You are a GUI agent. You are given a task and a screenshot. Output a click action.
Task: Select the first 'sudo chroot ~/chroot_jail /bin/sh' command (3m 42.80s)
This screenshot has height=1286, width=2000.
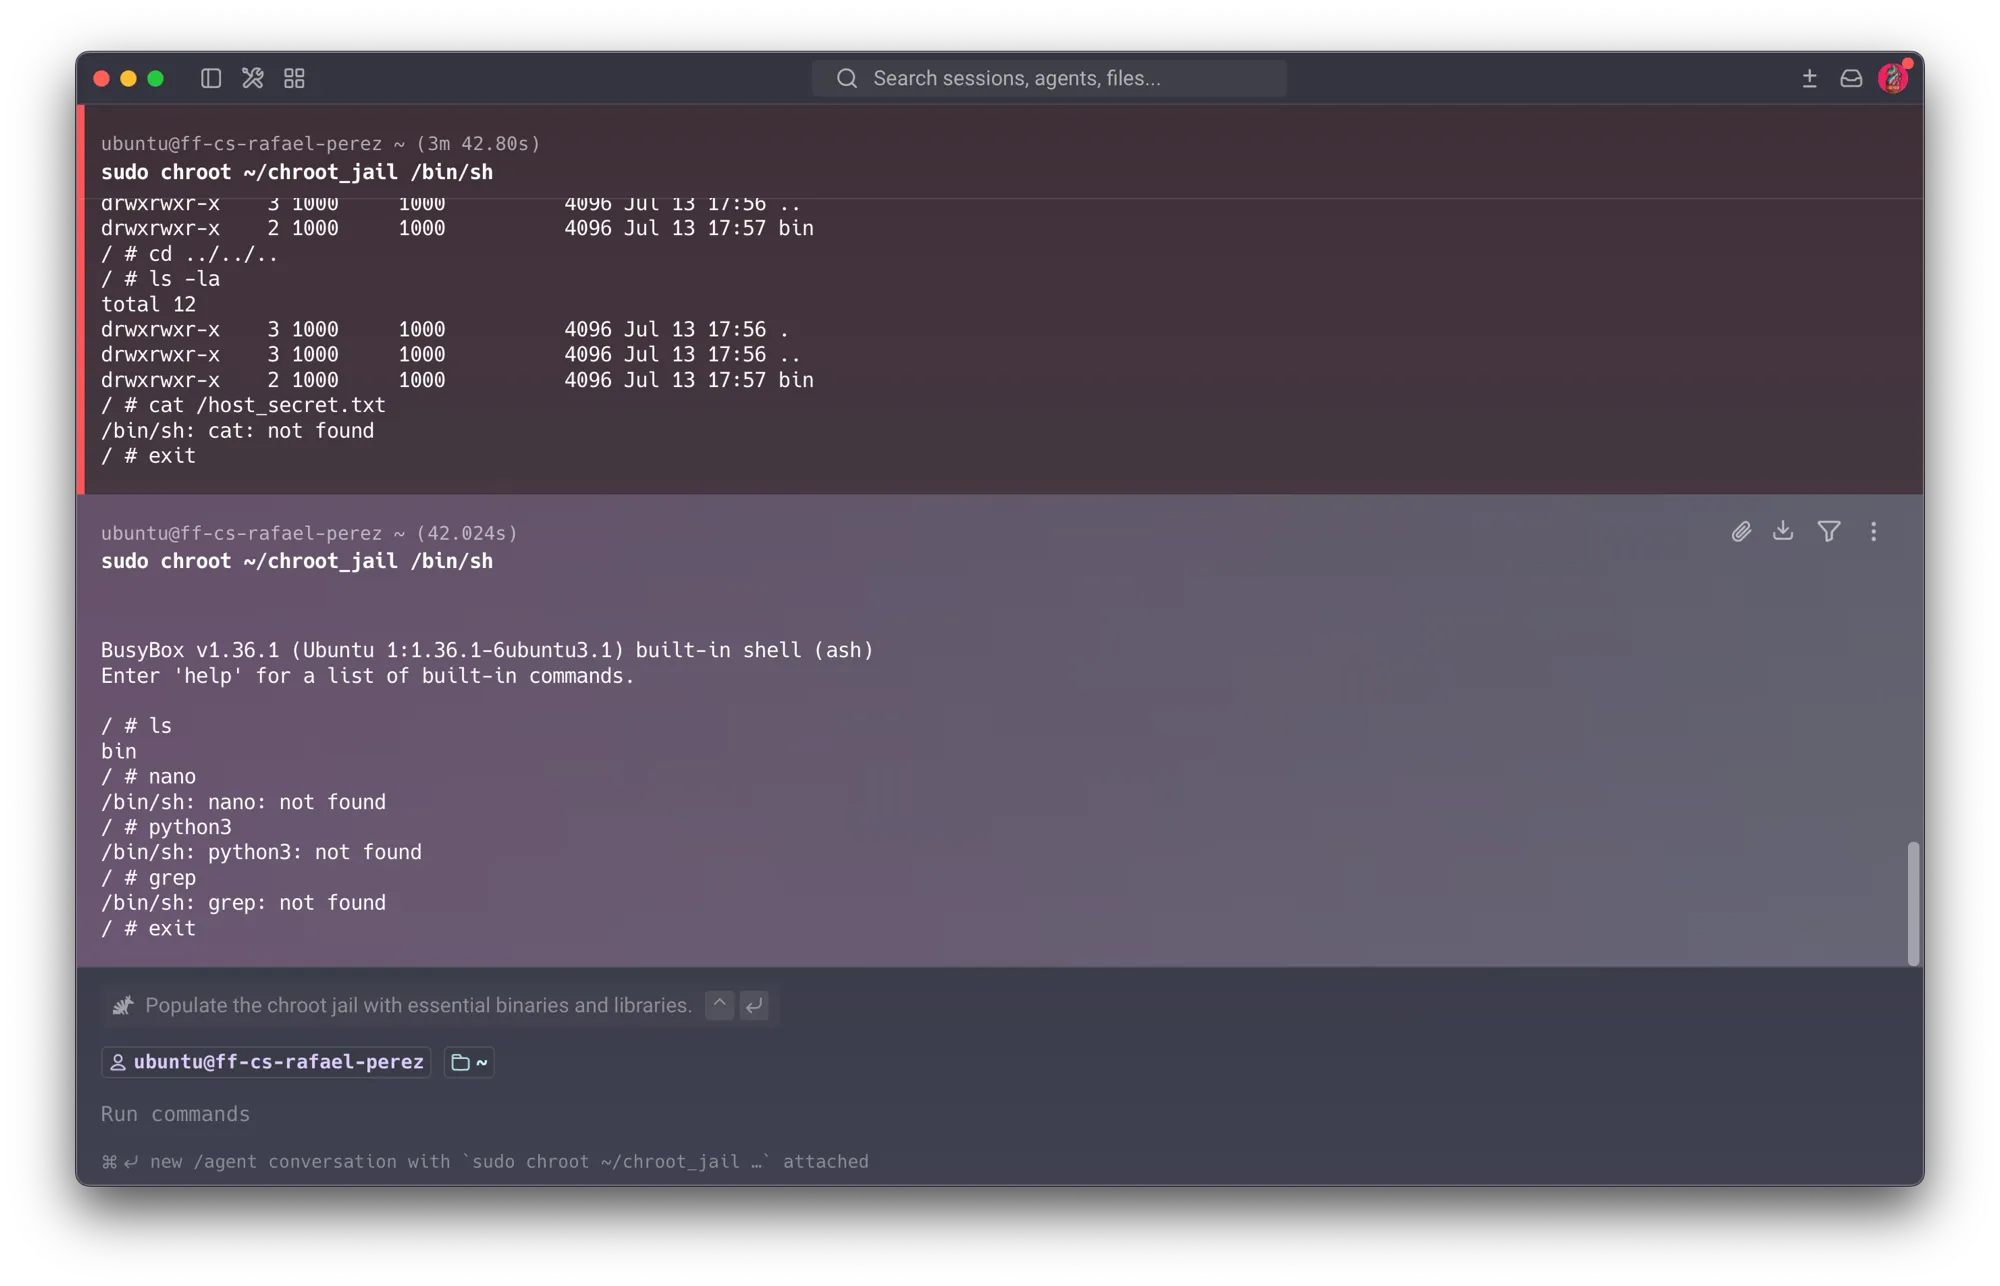click(297, 172)
